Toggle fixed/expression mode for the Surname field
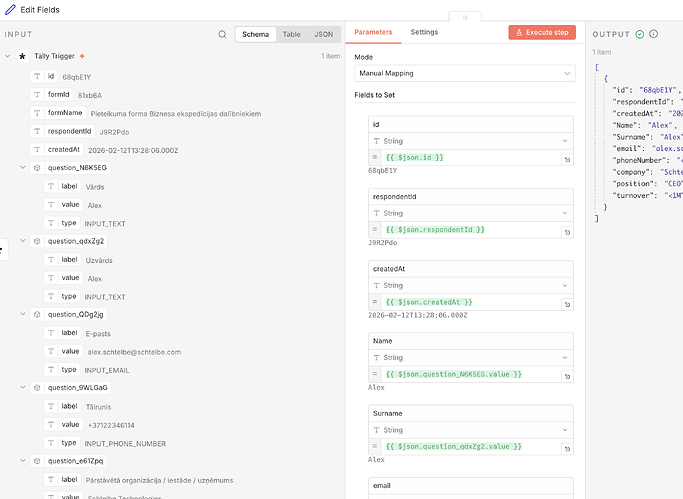This screenshot has height=499, width=683. (376, 447)
